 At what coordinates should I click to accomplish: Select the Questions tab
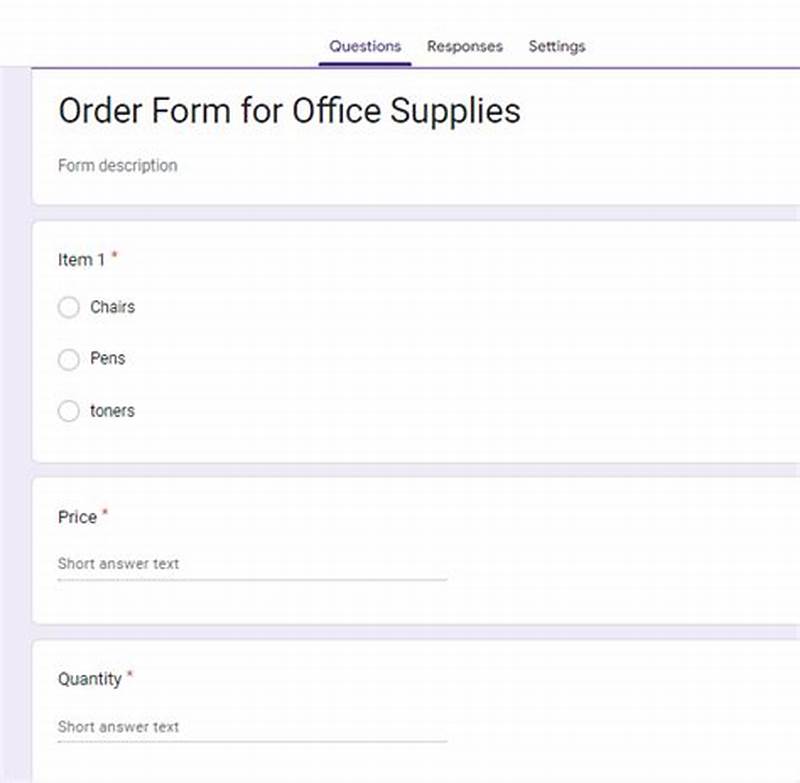point(364,46)
